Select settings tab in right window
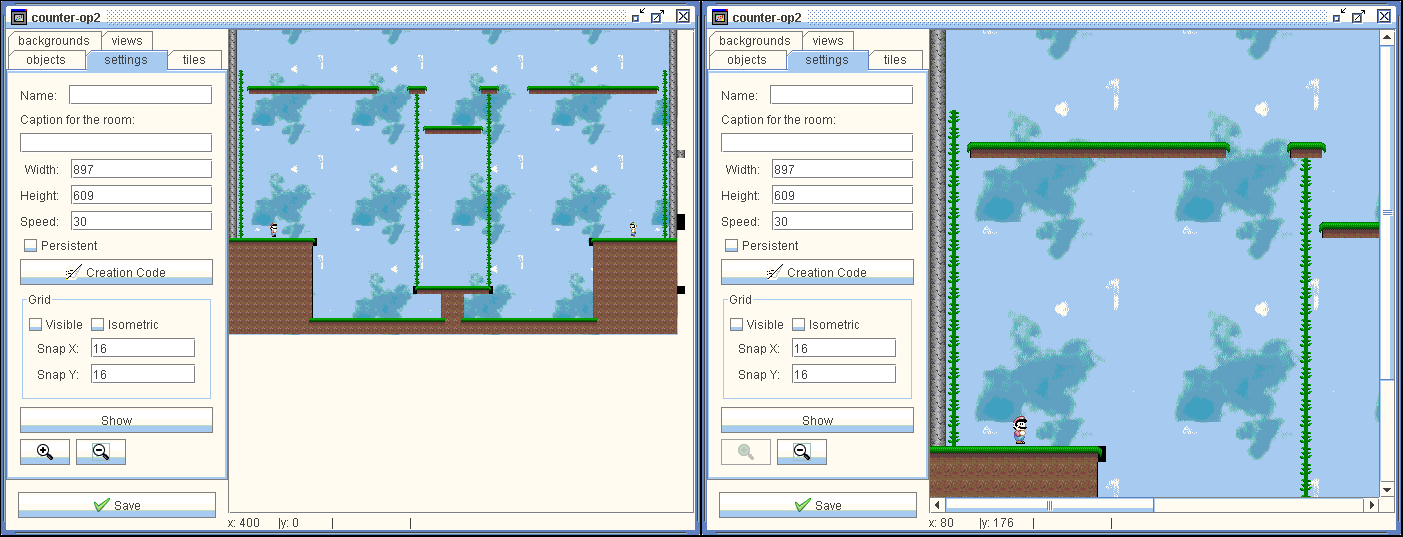1403x537 pixels. point(827,60)
